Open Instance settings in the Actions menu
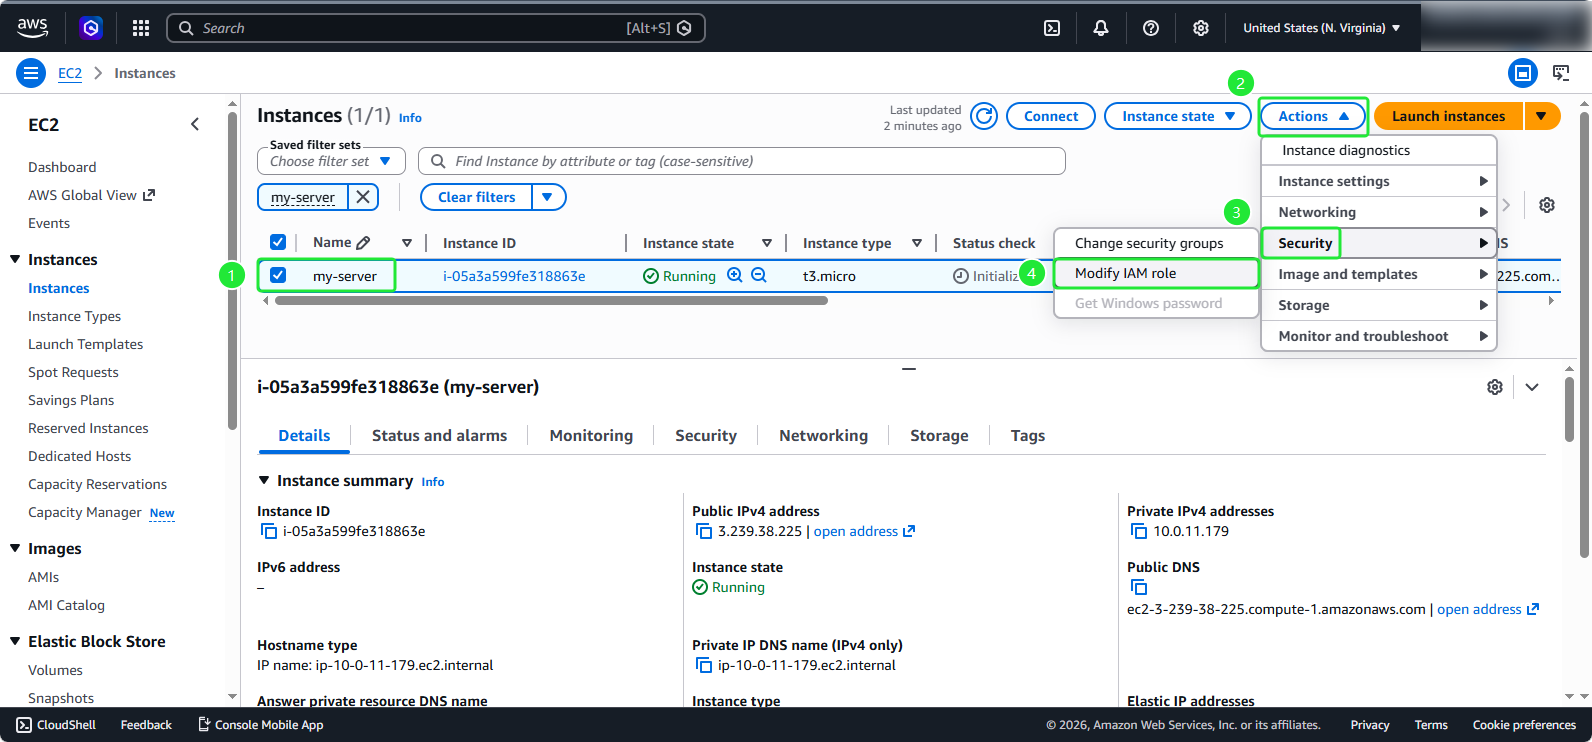The width and height of the screenshot is (1592, 742). click(x=1379, y=181)
